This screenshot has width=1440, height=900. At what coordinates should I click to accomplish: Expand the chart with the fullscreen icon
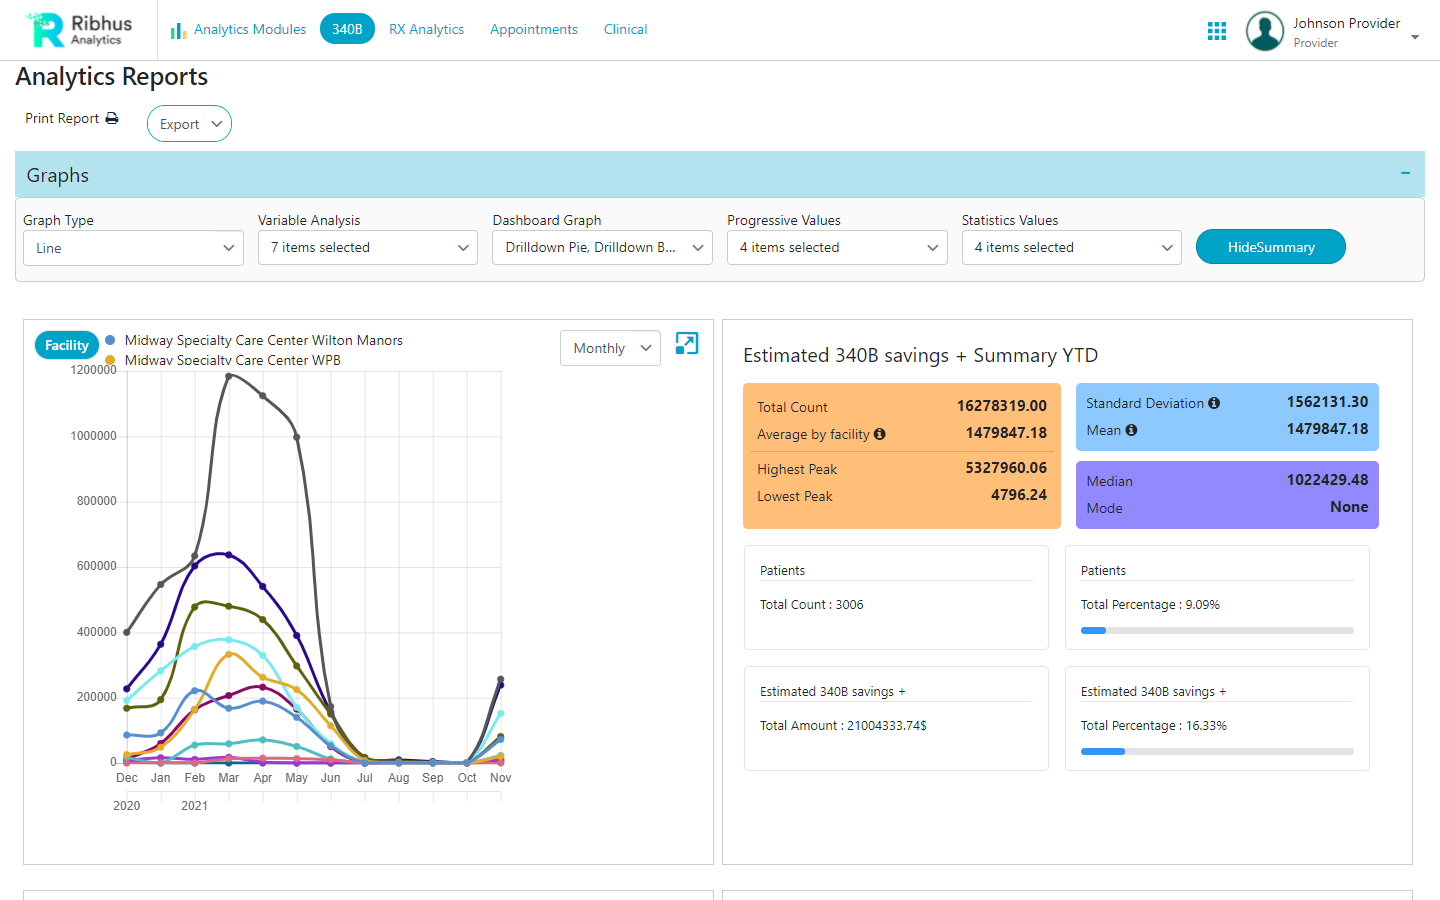[686, 344]
